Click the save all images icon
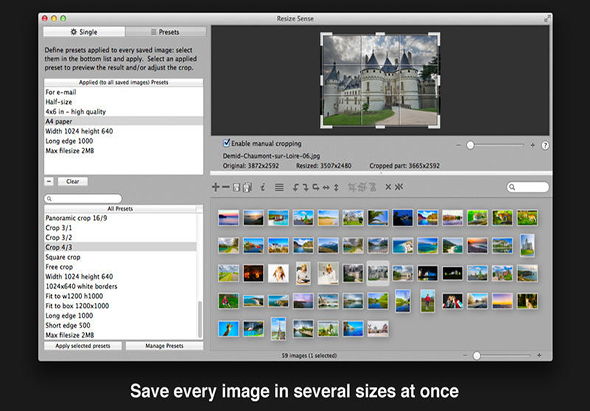590x411 pixels. 247,187
